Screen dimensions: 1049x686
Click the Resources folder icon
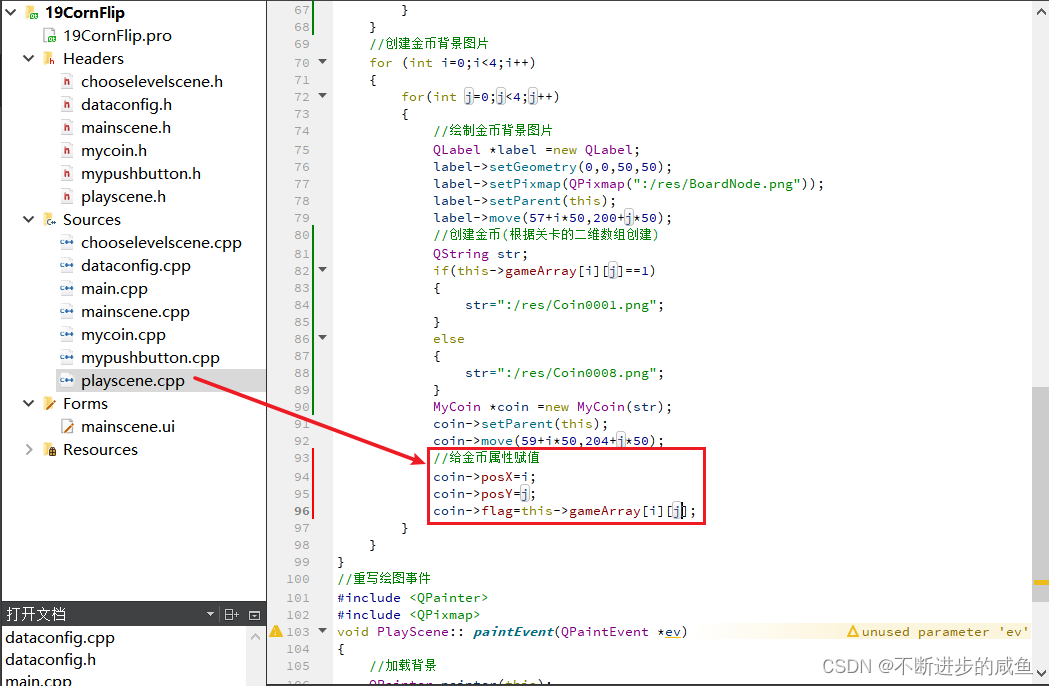50,450
